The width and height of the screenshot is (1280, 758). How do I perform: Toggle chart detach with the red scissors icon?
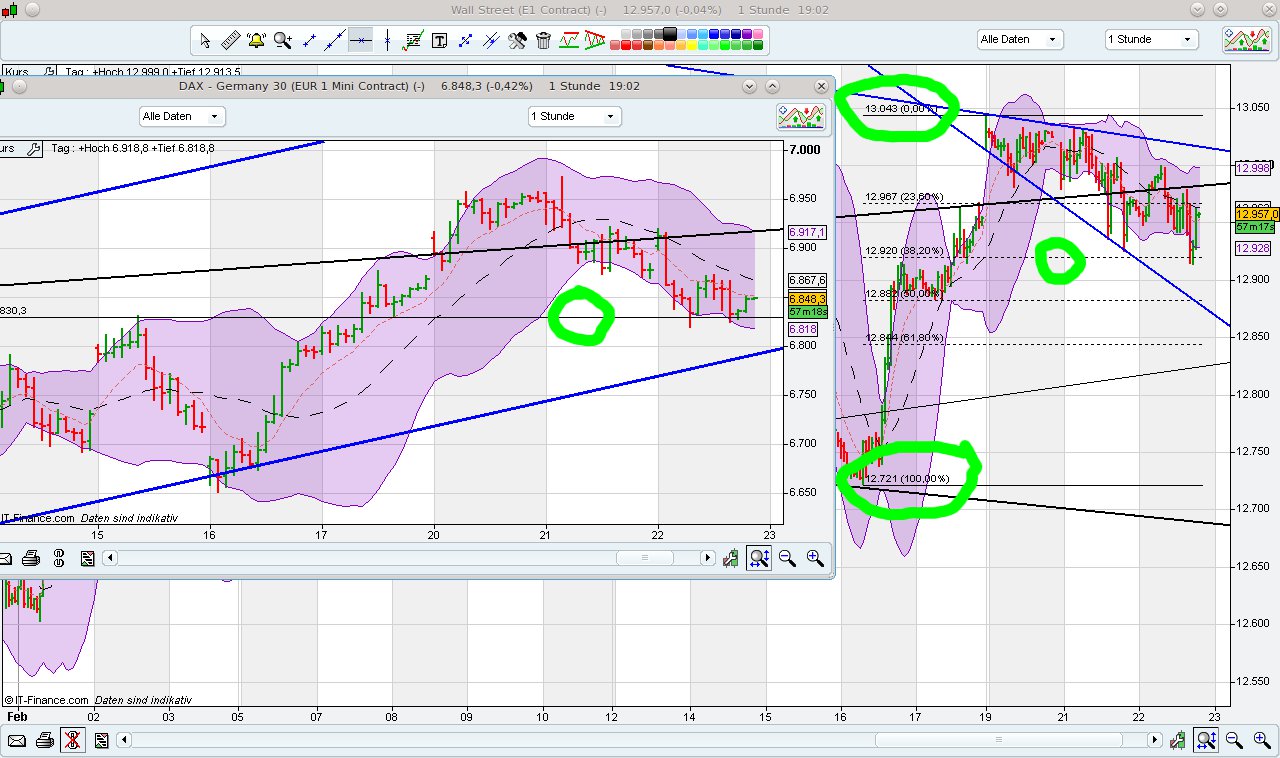pyautogui.click(x=72, y=740)
